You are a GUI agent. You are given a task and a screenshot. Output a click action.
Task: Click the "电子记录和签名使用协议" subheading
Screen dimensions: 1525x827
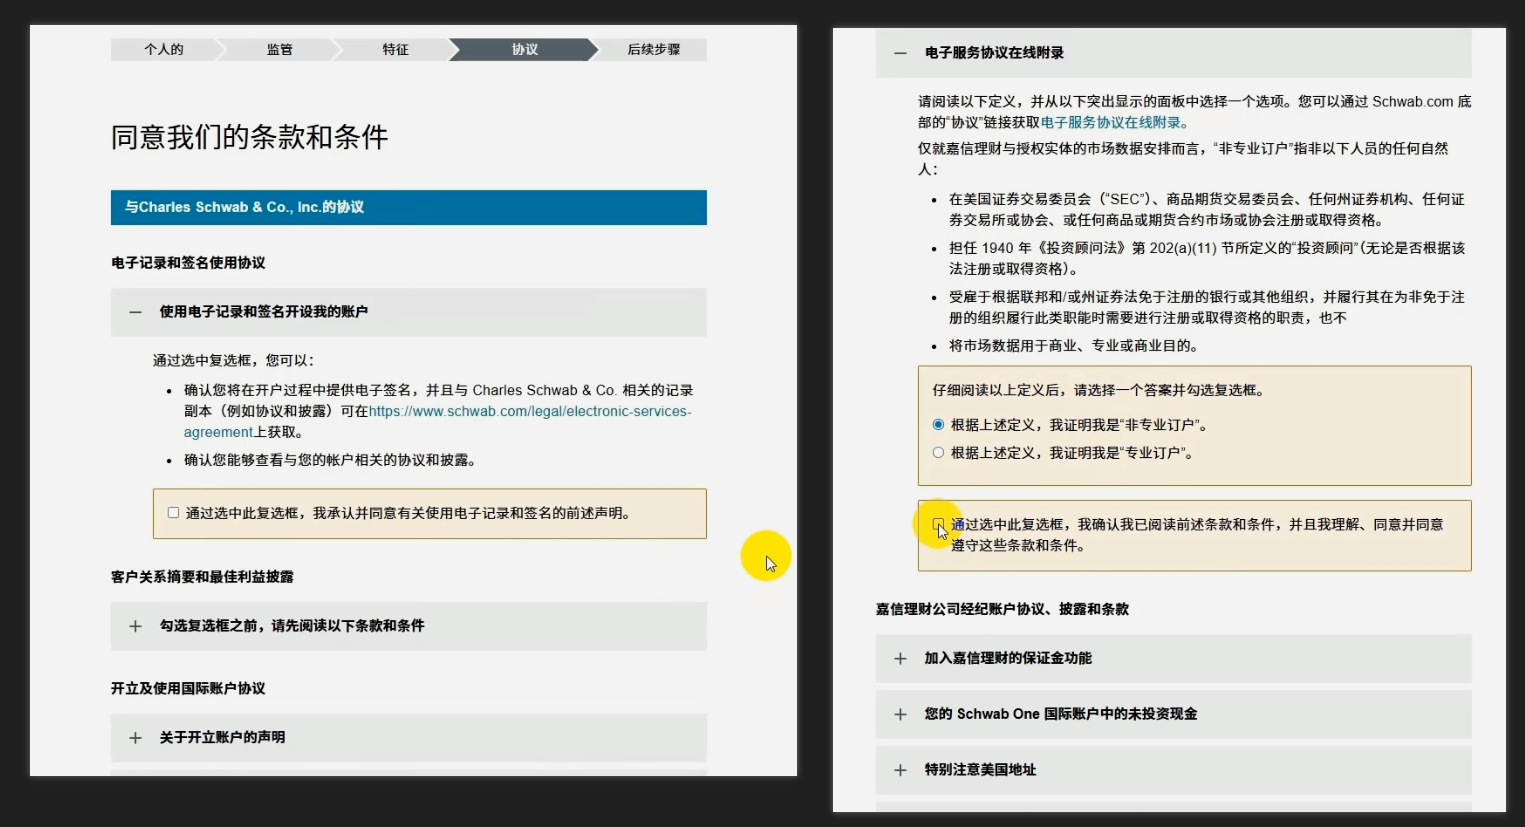(x=188, y=263)
